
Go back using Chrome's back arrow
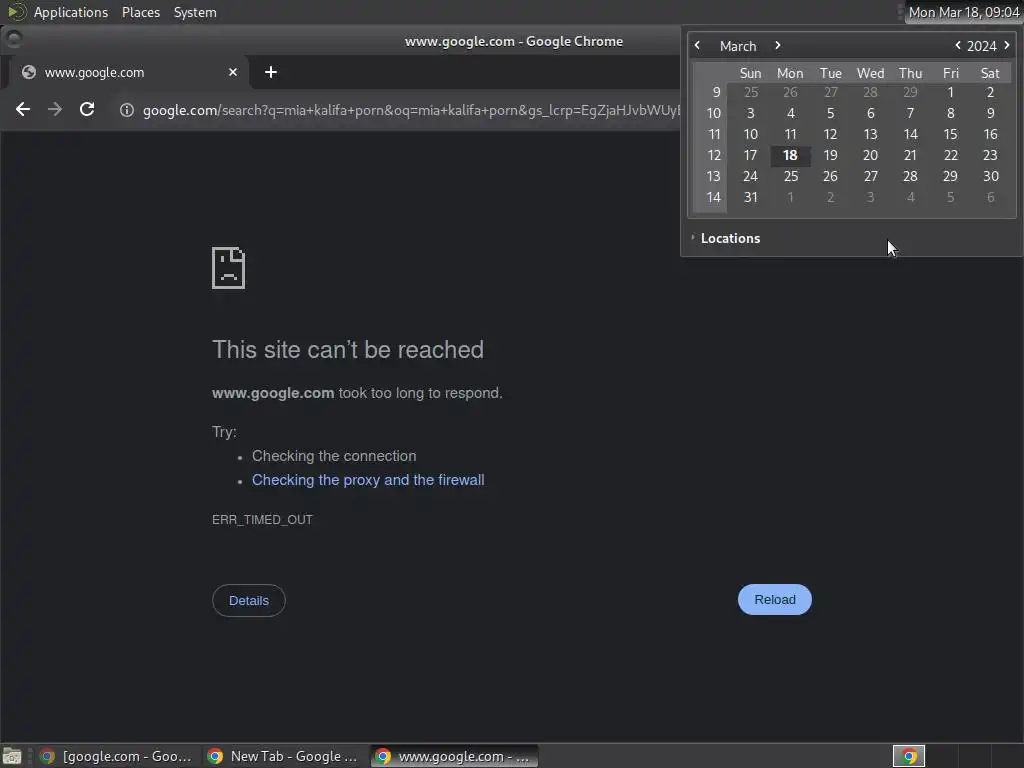tap(23, 109)
